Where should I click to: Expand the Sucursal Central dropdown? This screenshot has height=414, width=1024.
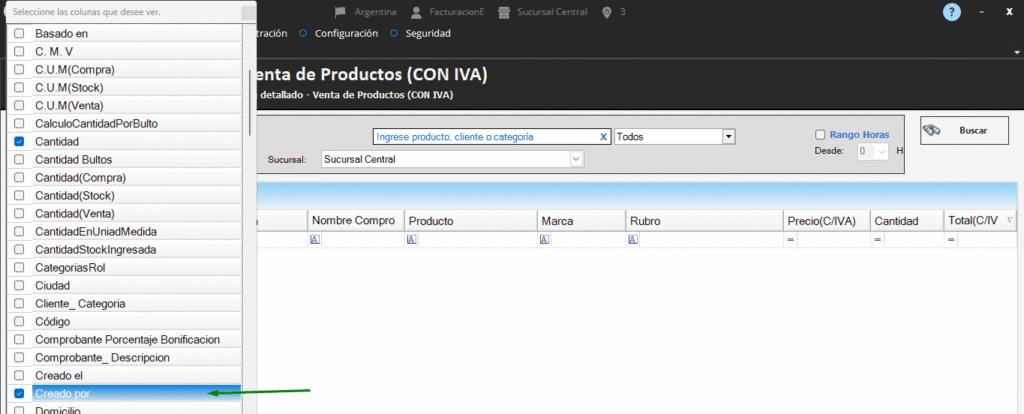[x=576, y=159]
